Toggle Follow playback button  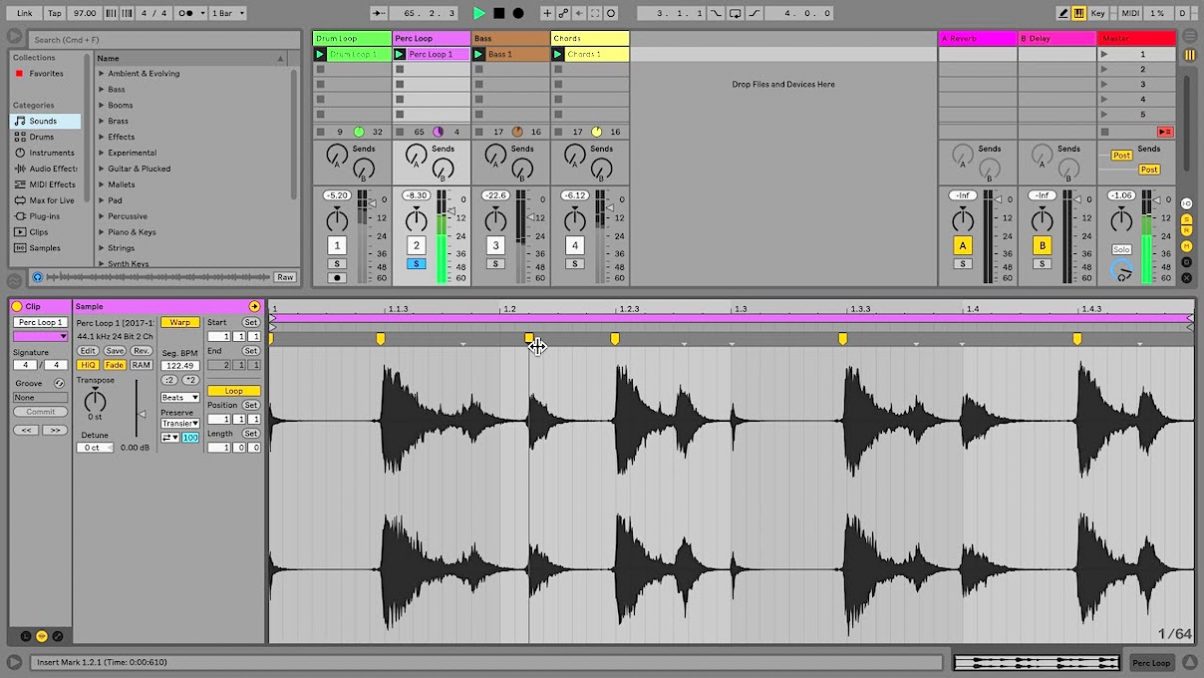pos(377,13)
